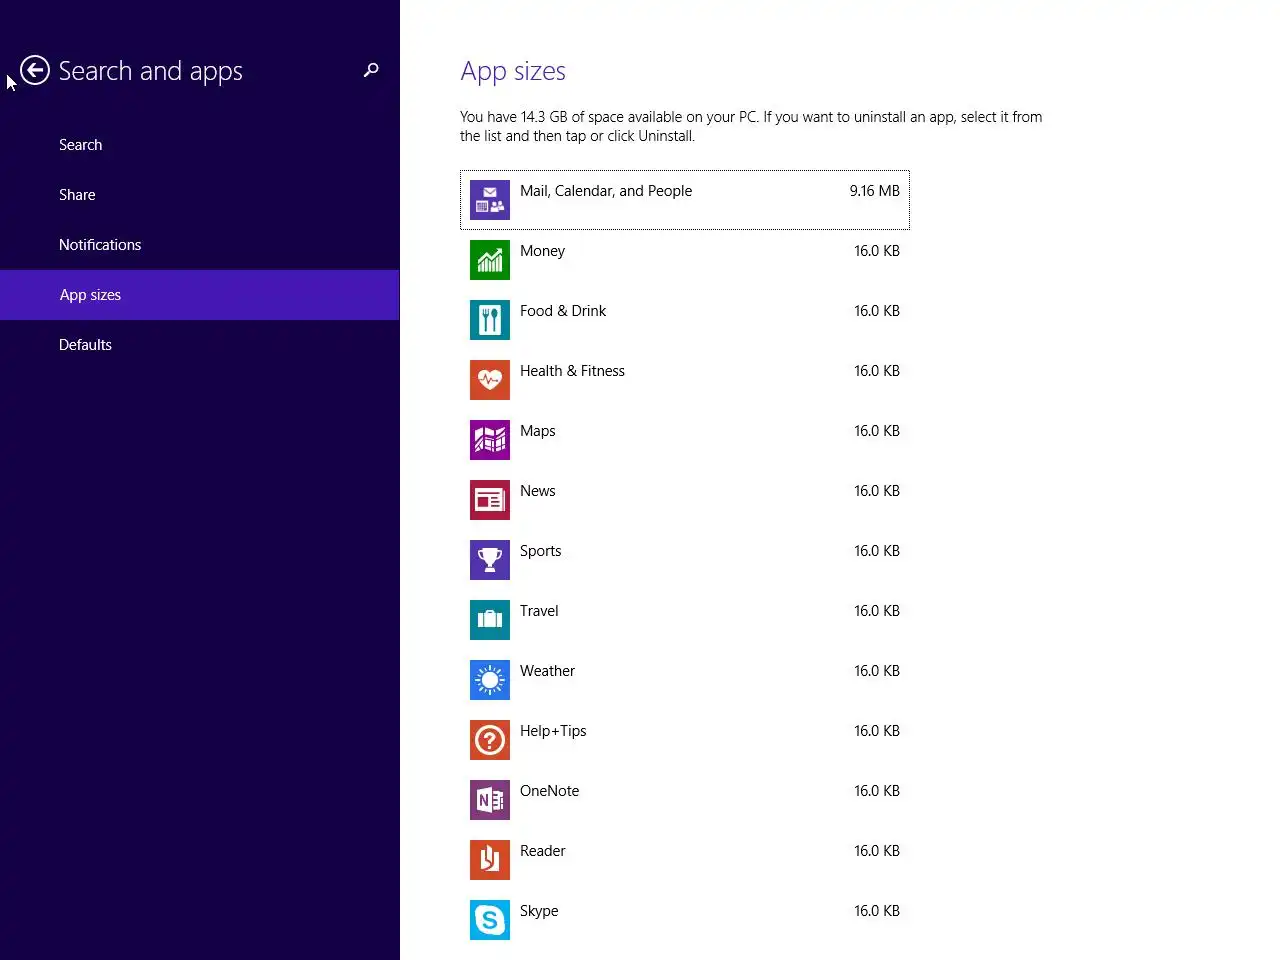The image size is (1280, 960).
Task: Select App sizes in the sidebar
Action: (x=200, y=295)
